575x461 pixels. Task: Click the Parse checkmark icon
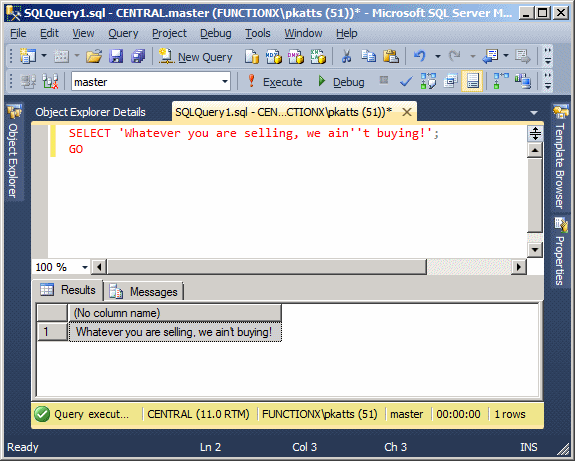click(406, 81)
